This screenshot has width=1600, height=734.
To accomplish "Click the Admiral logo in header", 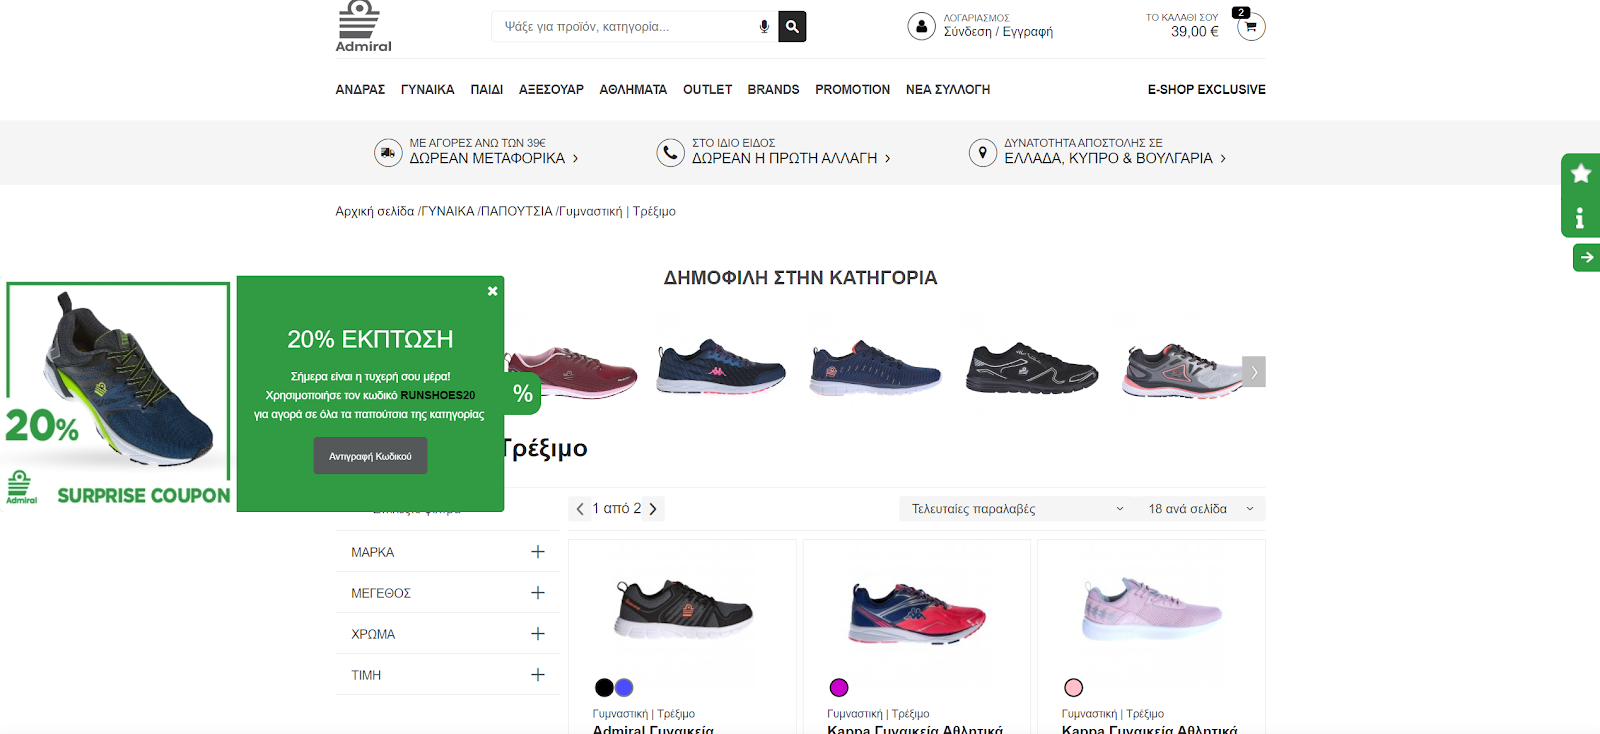I will 363,26.
